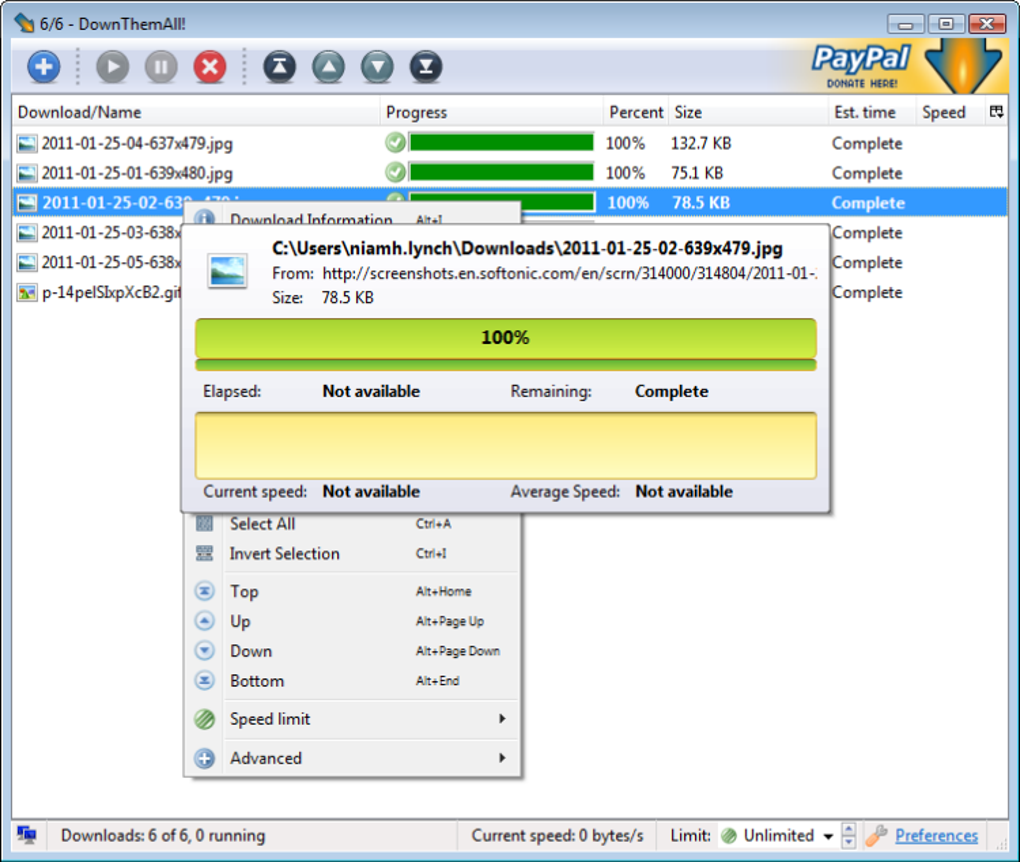Sort by the Est. time column header
The image size is (1020, 862).
(x=872, y=112)
